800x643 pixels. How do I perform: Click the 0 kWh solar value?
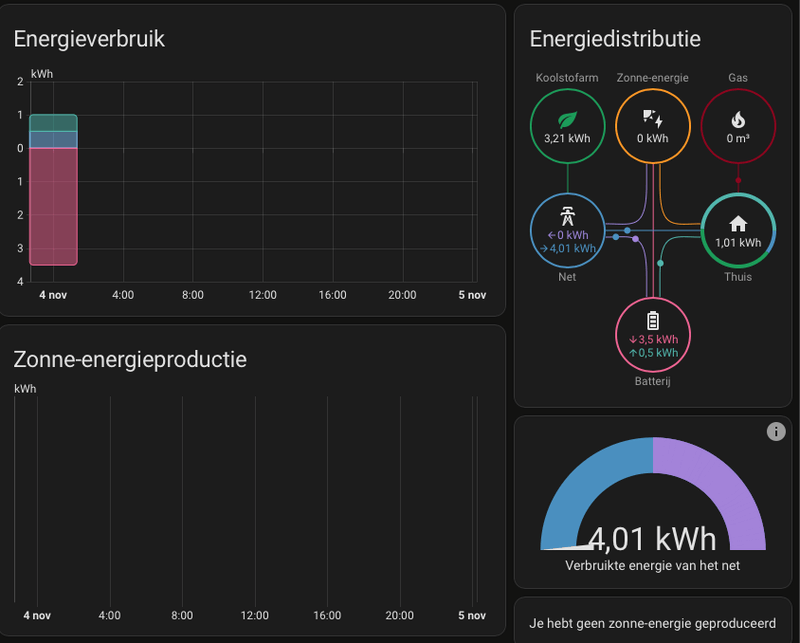point(653,138)
